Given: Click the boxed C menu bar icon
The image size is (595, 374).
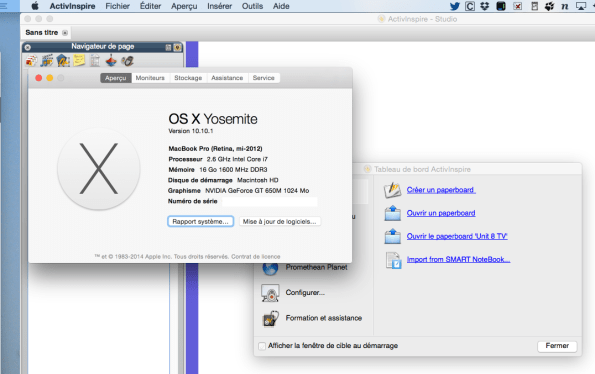Looking at the screenshot, I should (x=470, y=6).
